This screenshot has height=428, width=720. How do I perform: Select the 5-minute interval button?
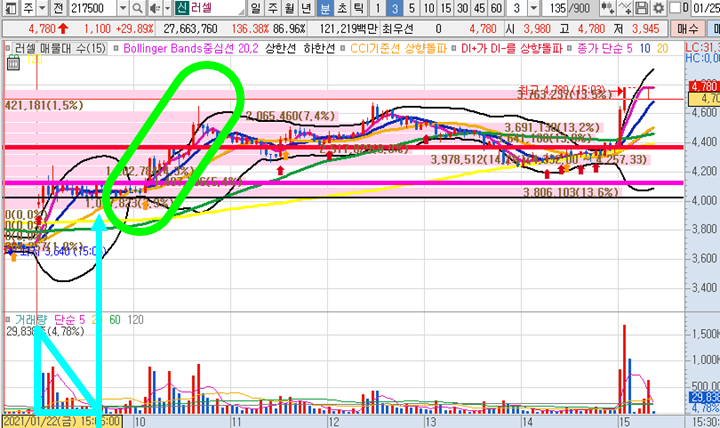pos(411,8)
